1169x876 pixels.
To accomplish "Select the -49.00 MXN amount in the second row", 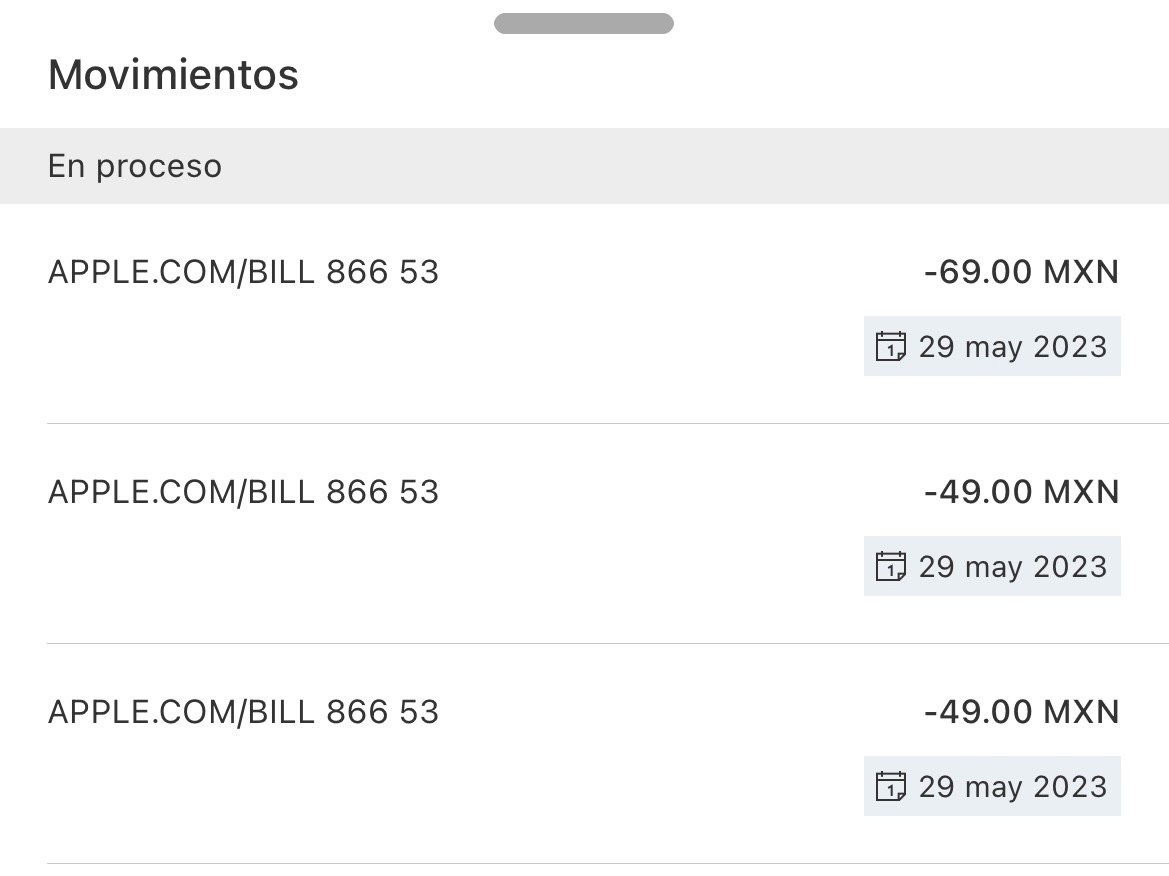I will [1021, 492].
